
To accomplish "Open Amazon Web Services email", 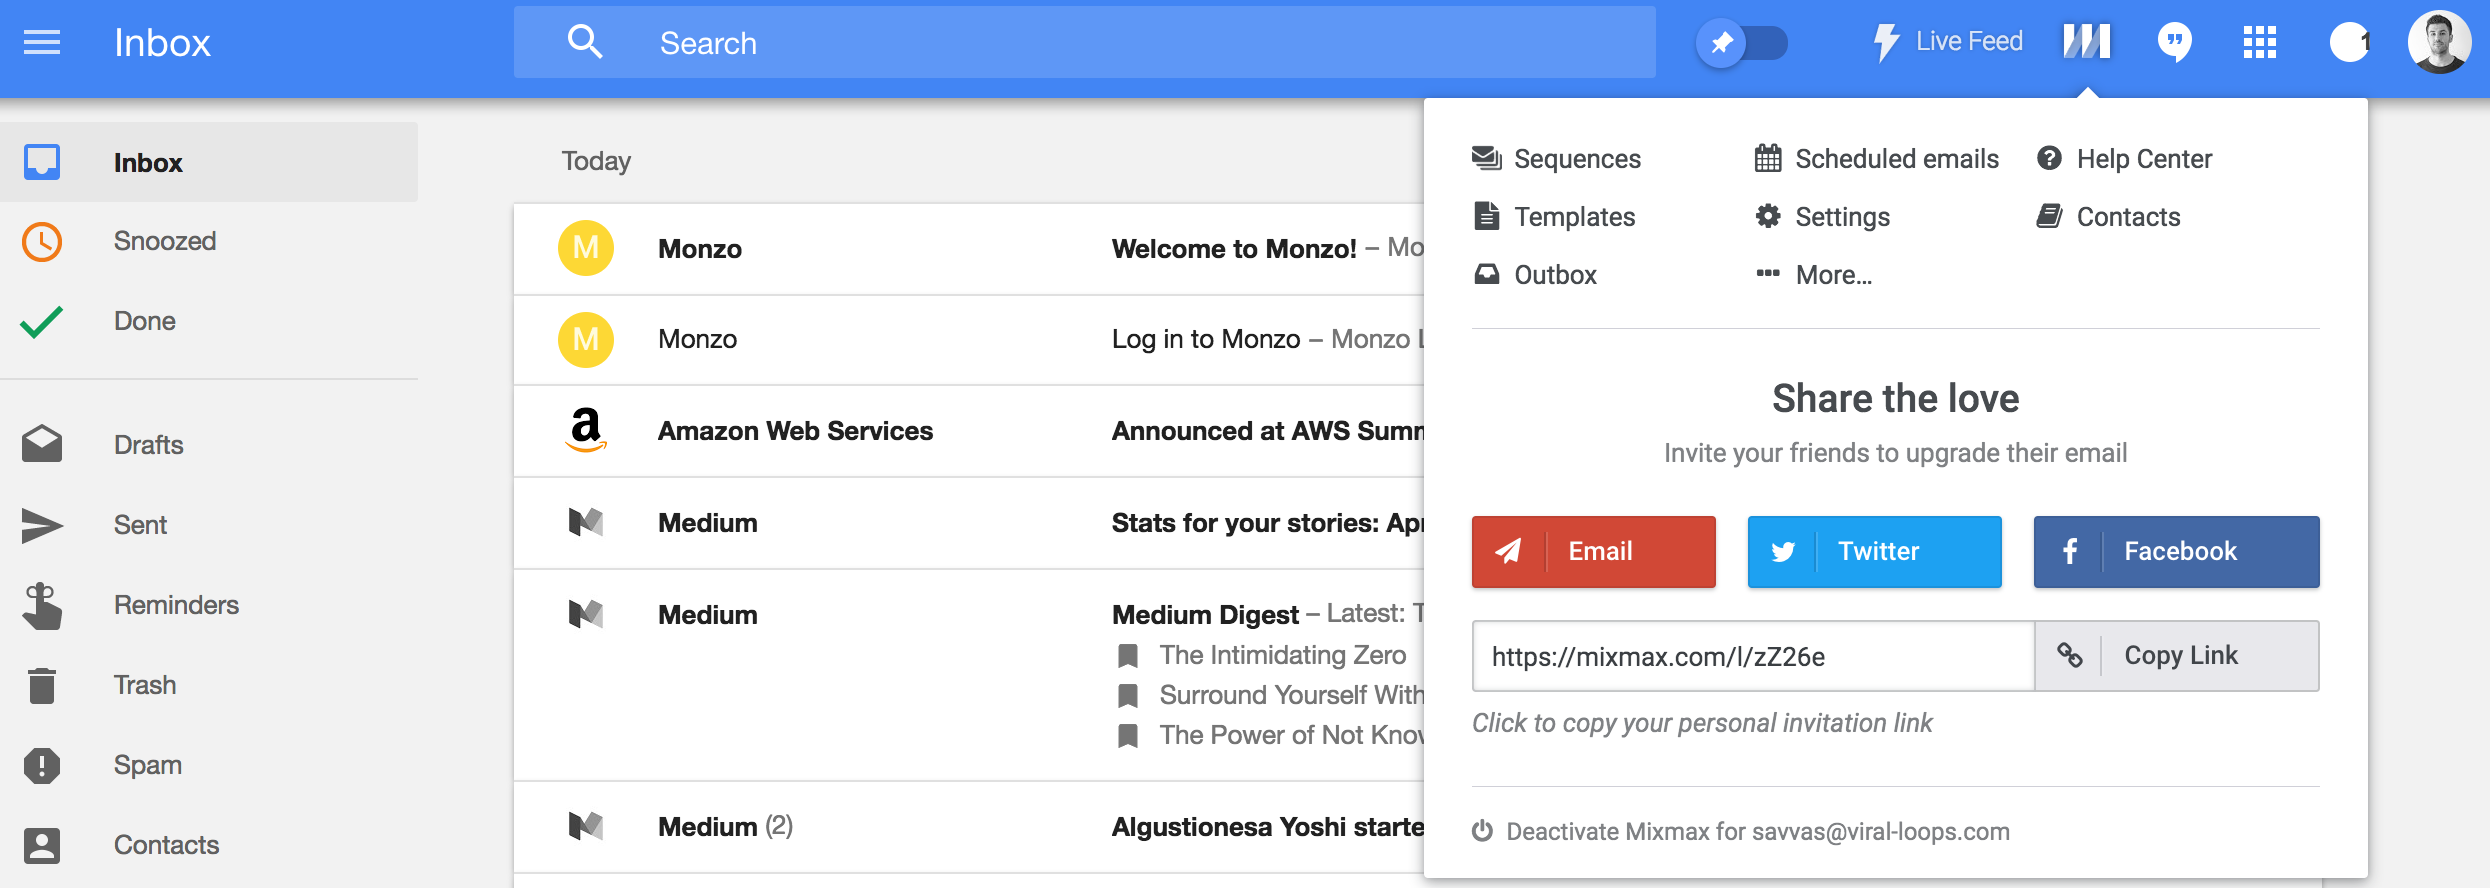I will 969,431.
